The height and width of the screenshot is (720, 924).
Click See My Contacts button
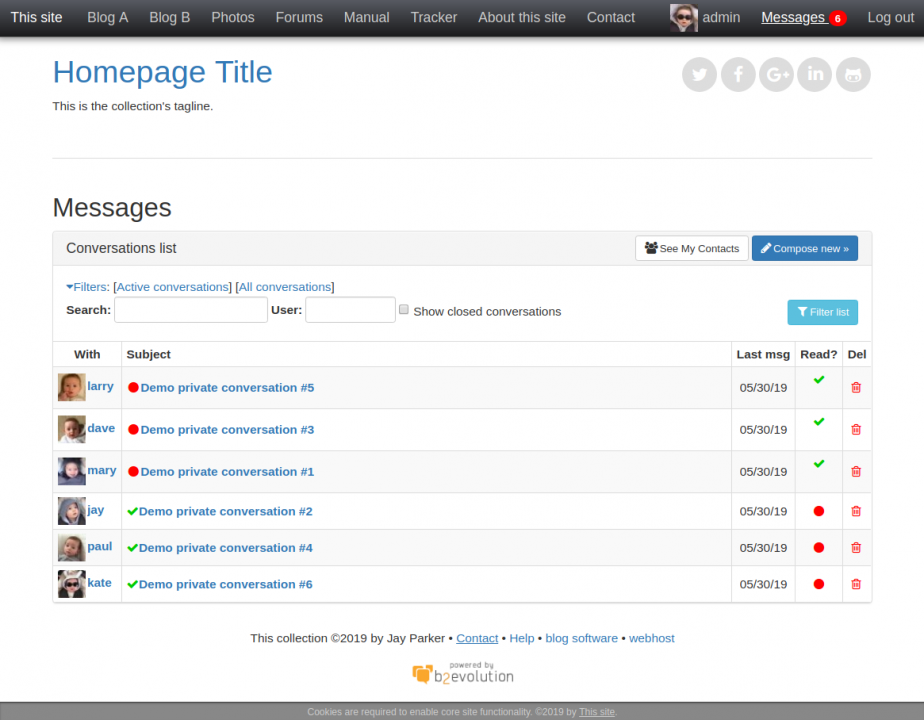pyautogui.click(x=692, y=249)
